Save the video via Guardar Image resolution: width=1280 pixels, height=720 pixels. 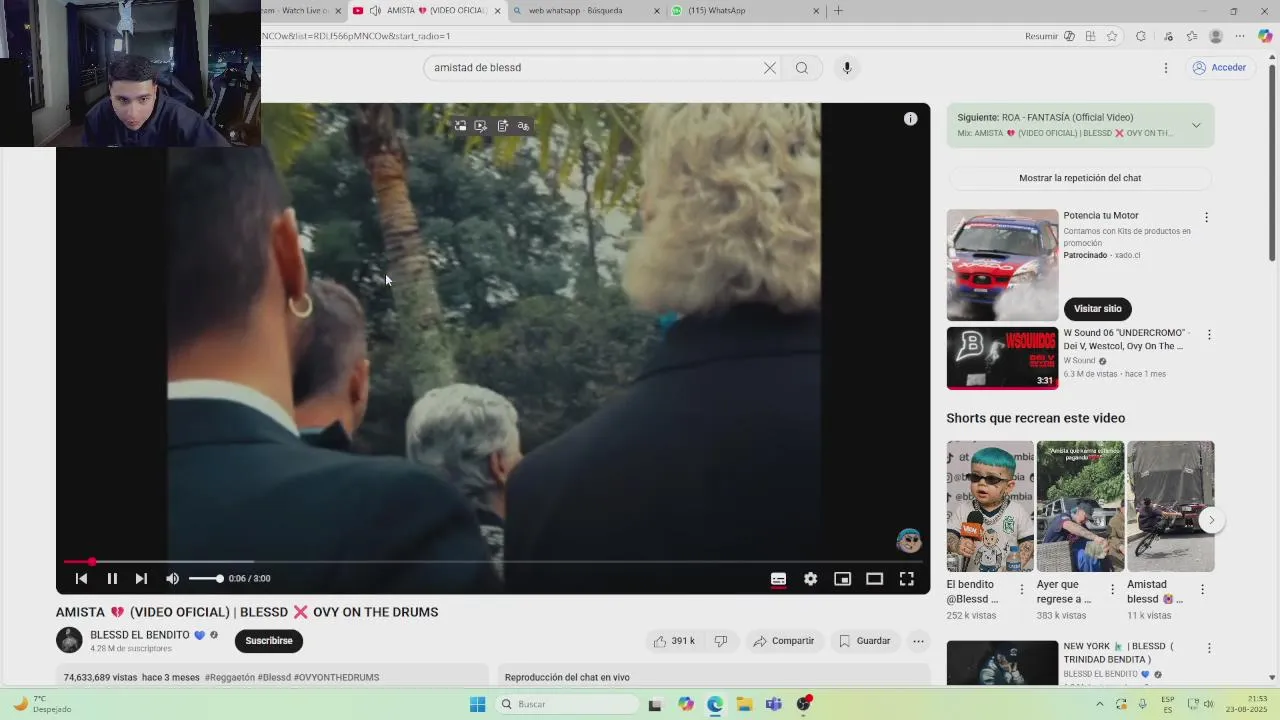tap(864, 641)
